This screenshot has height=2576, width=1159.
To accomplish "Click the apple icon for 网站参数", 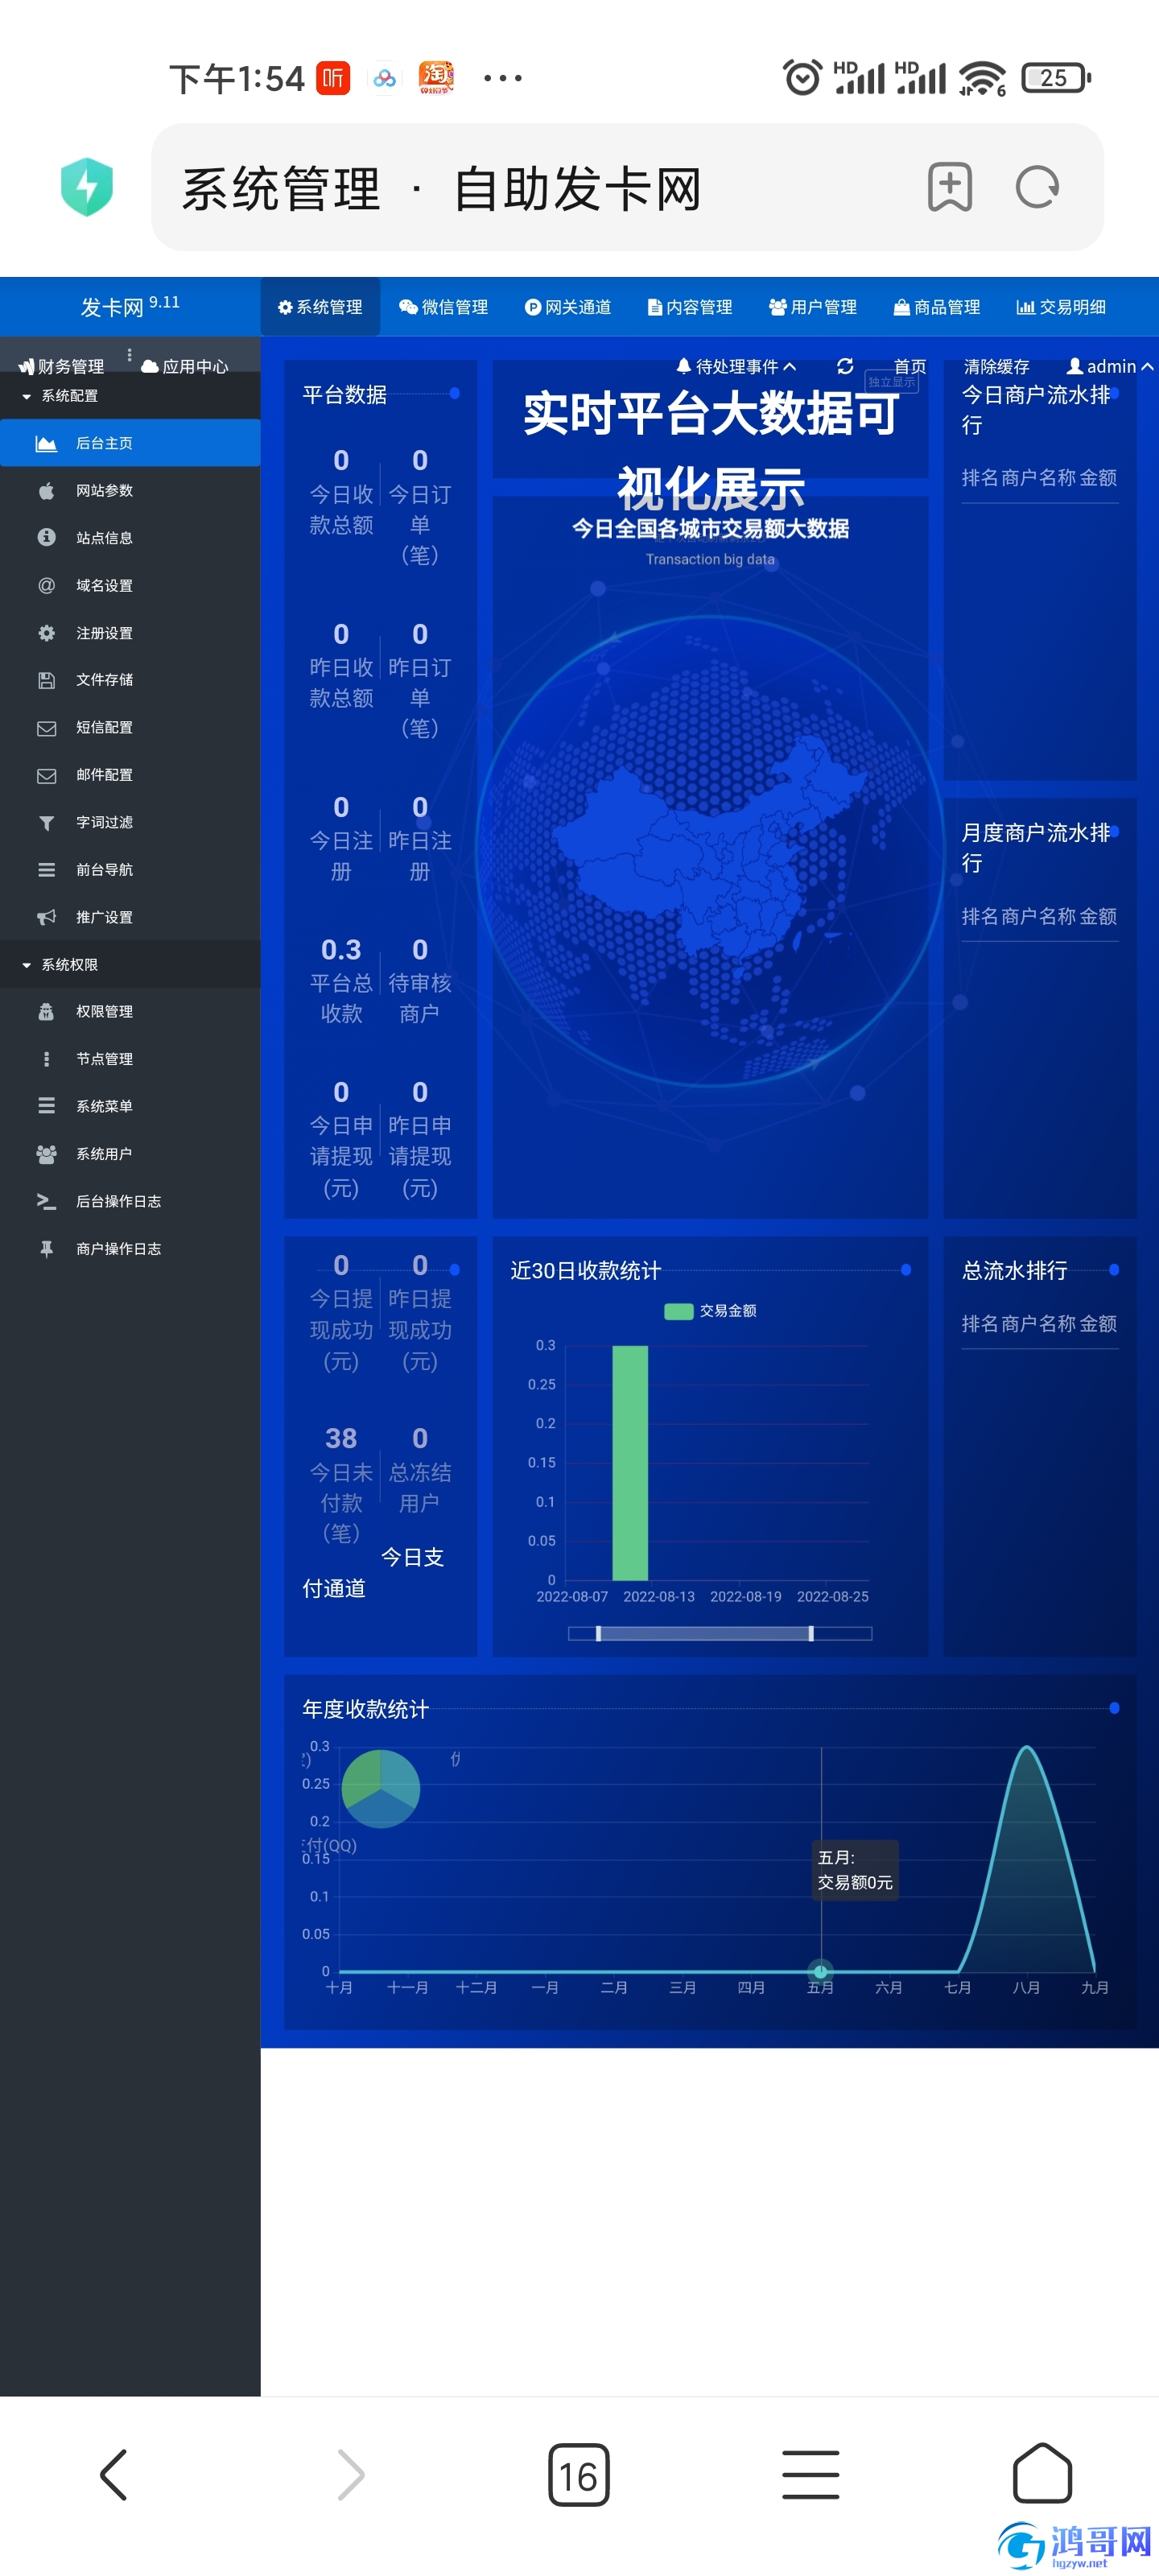I will click(x=46, y=491).
